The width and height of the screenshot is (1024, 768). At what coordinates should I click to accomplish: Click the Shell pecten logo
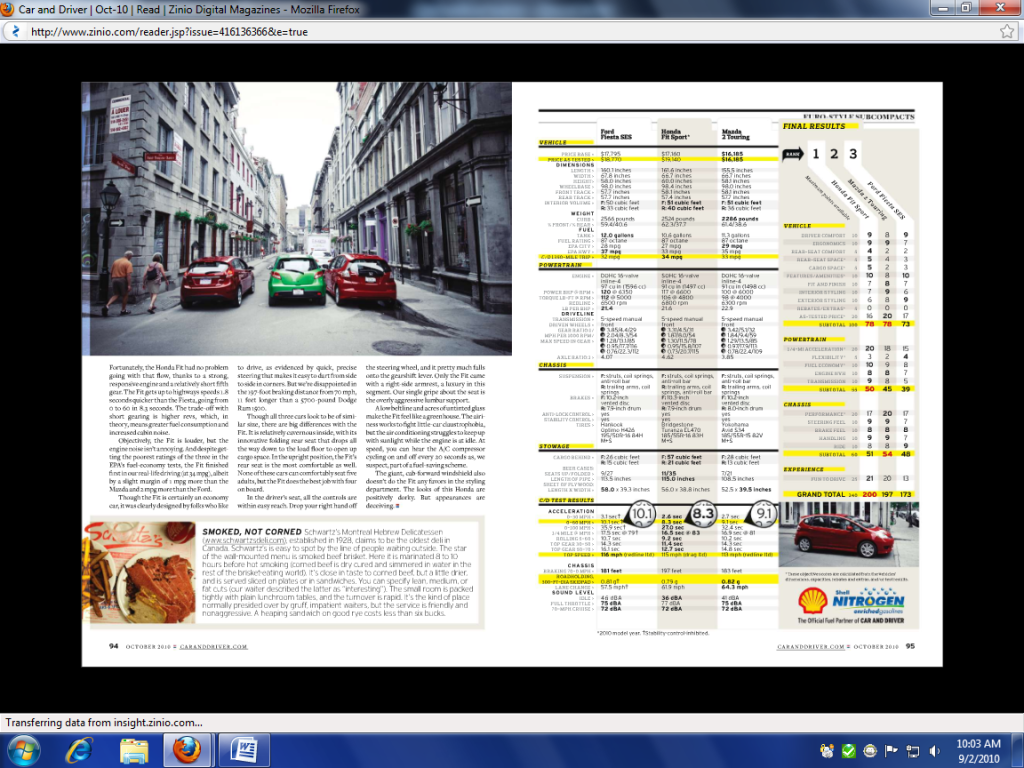pos(812,600)
